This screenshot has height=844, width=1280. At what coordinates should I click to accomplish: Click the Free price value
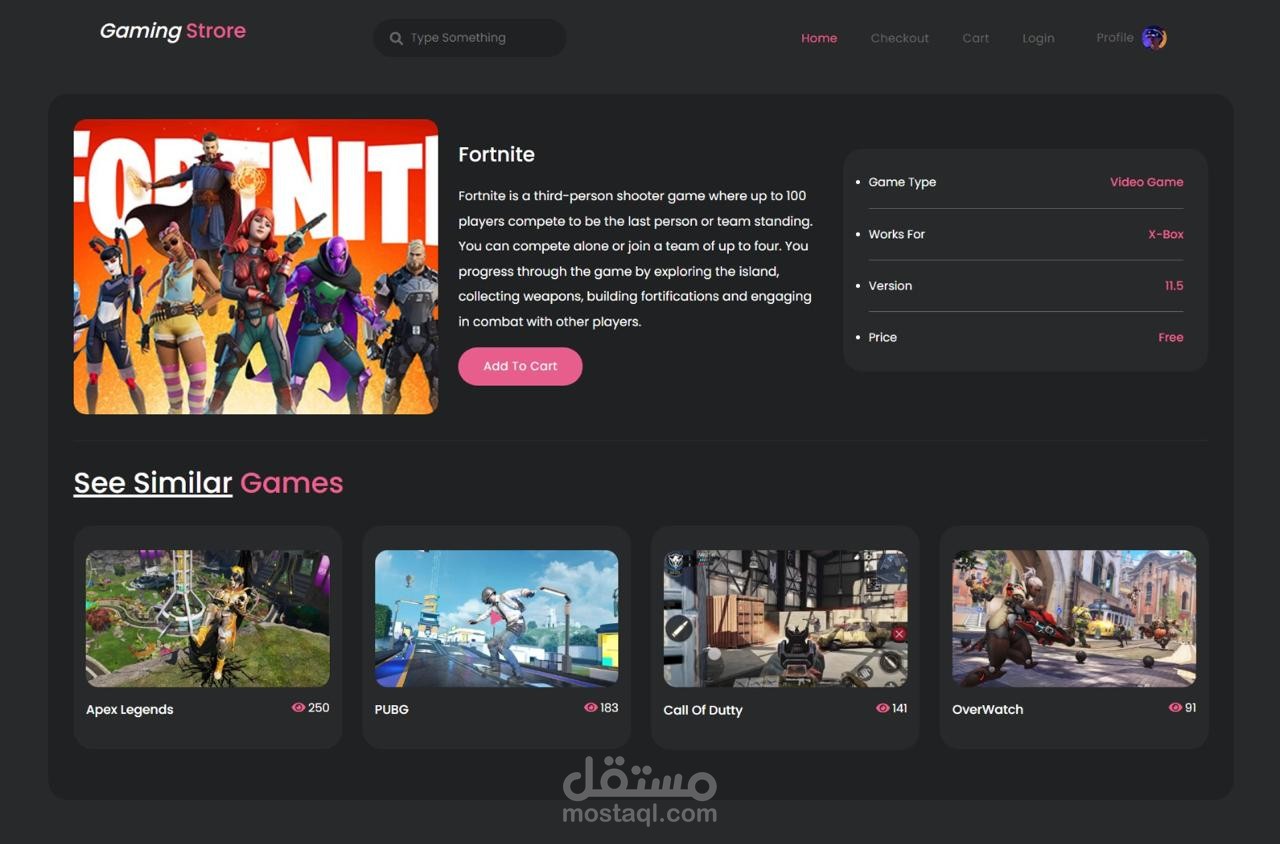(1171, 337)
